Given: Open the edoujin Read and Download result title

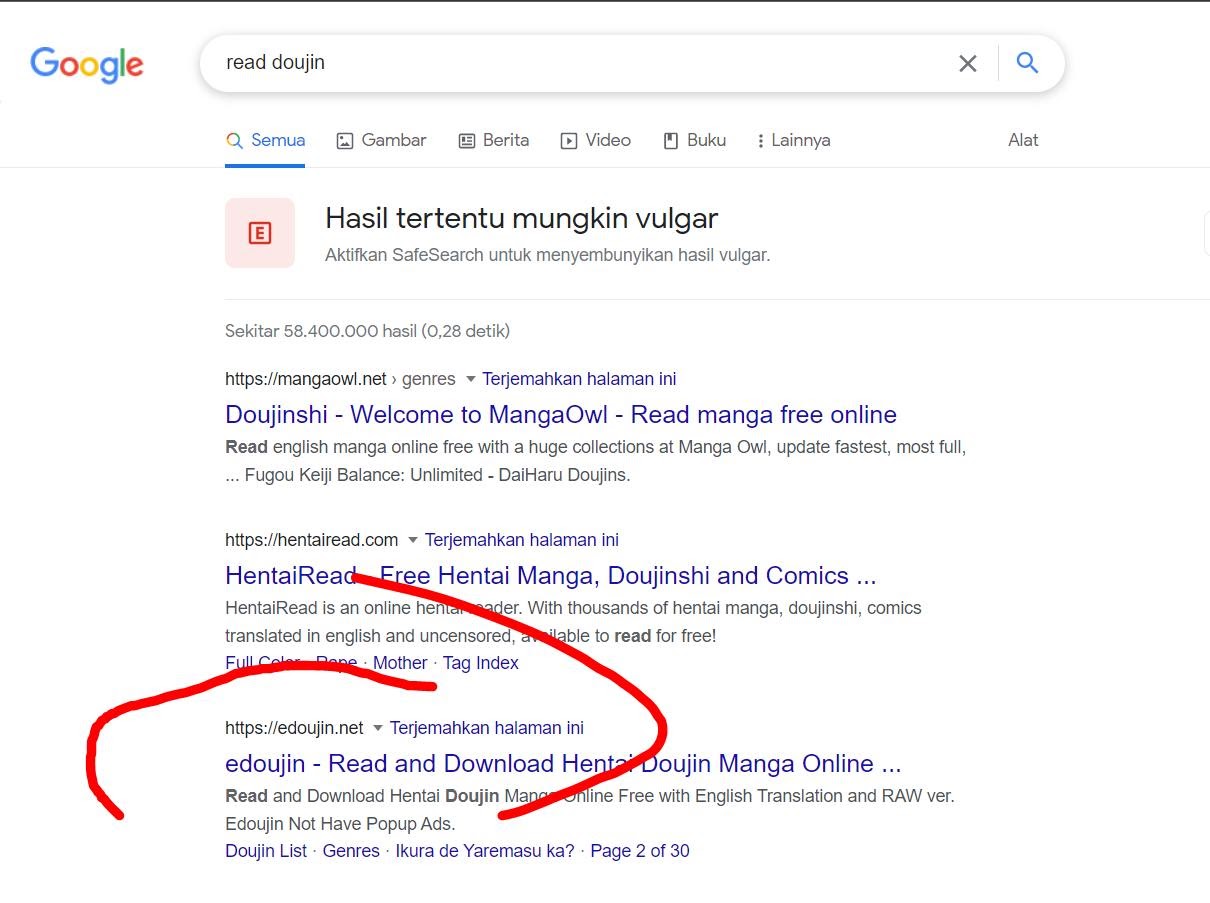Looking at the screenshot, I should point(563,763).
